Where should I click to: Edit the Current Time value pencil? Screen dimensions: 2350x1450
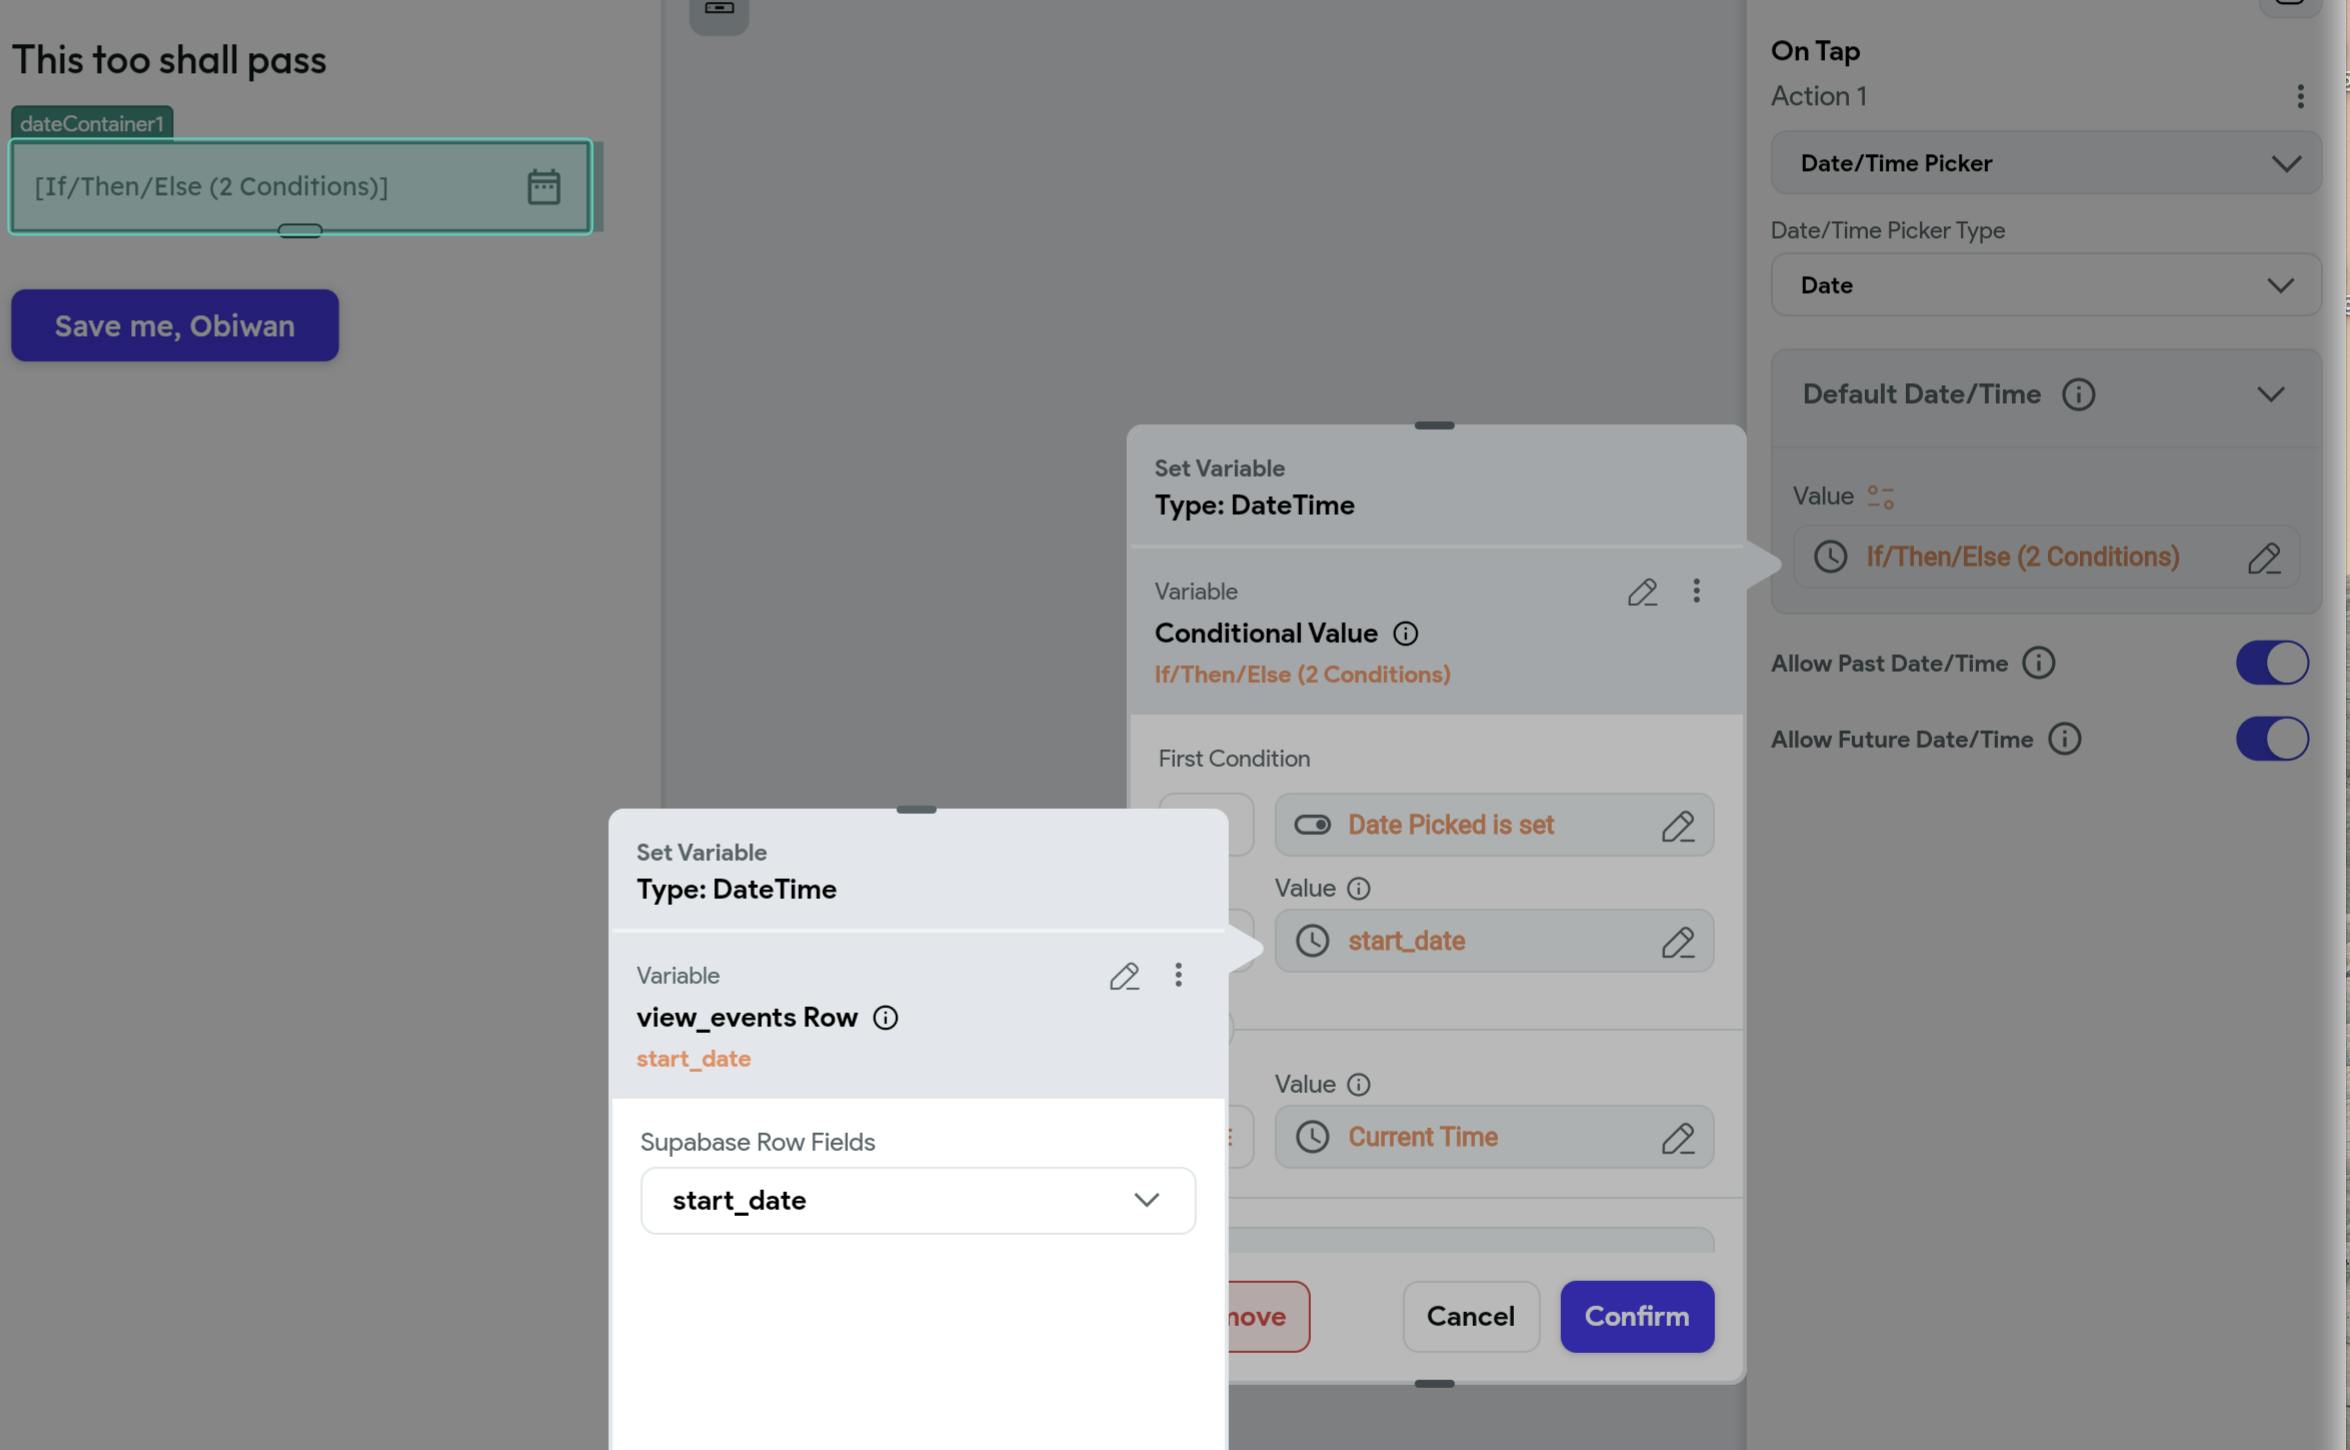click(x=1677, y=1138)
